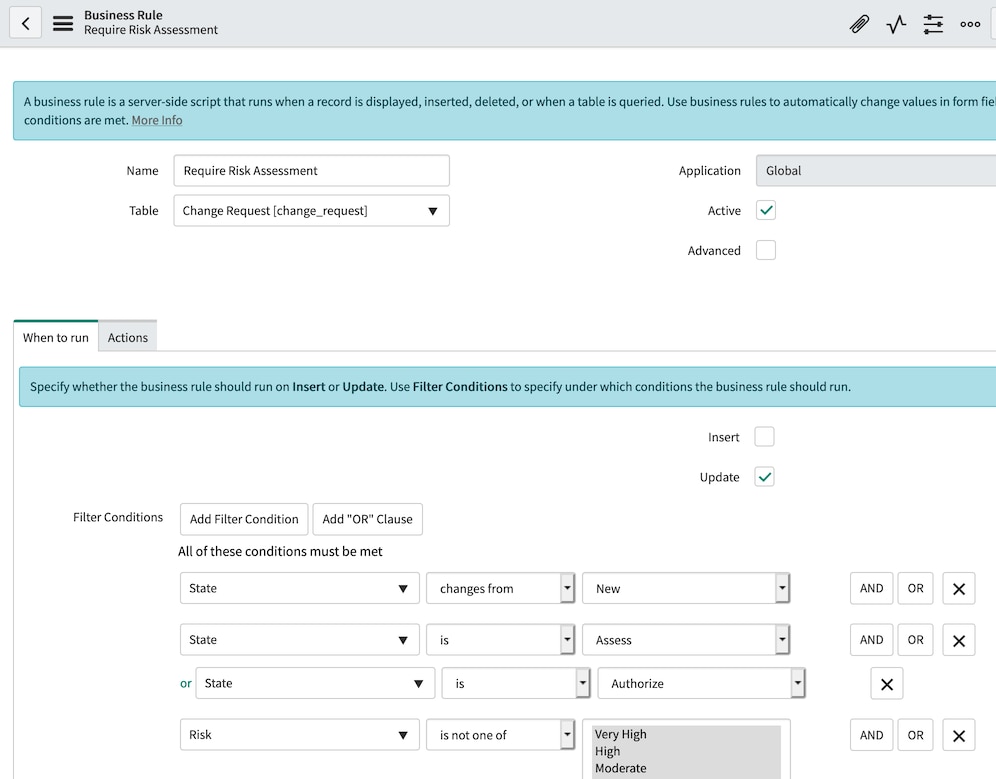Open the form context menu hamburger icon
Viewport: 996px width, 779px height.
coord(62,22)
